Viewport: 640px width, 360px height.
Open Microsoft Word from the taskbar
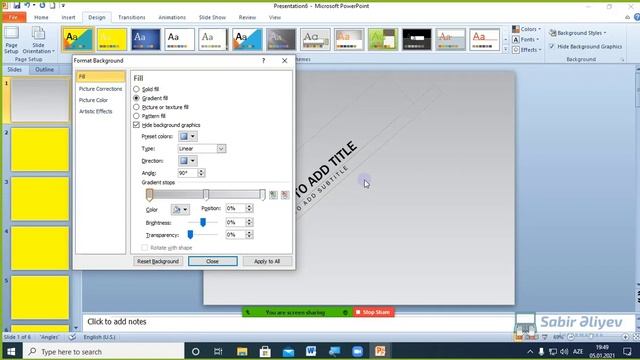pos(311,351)
